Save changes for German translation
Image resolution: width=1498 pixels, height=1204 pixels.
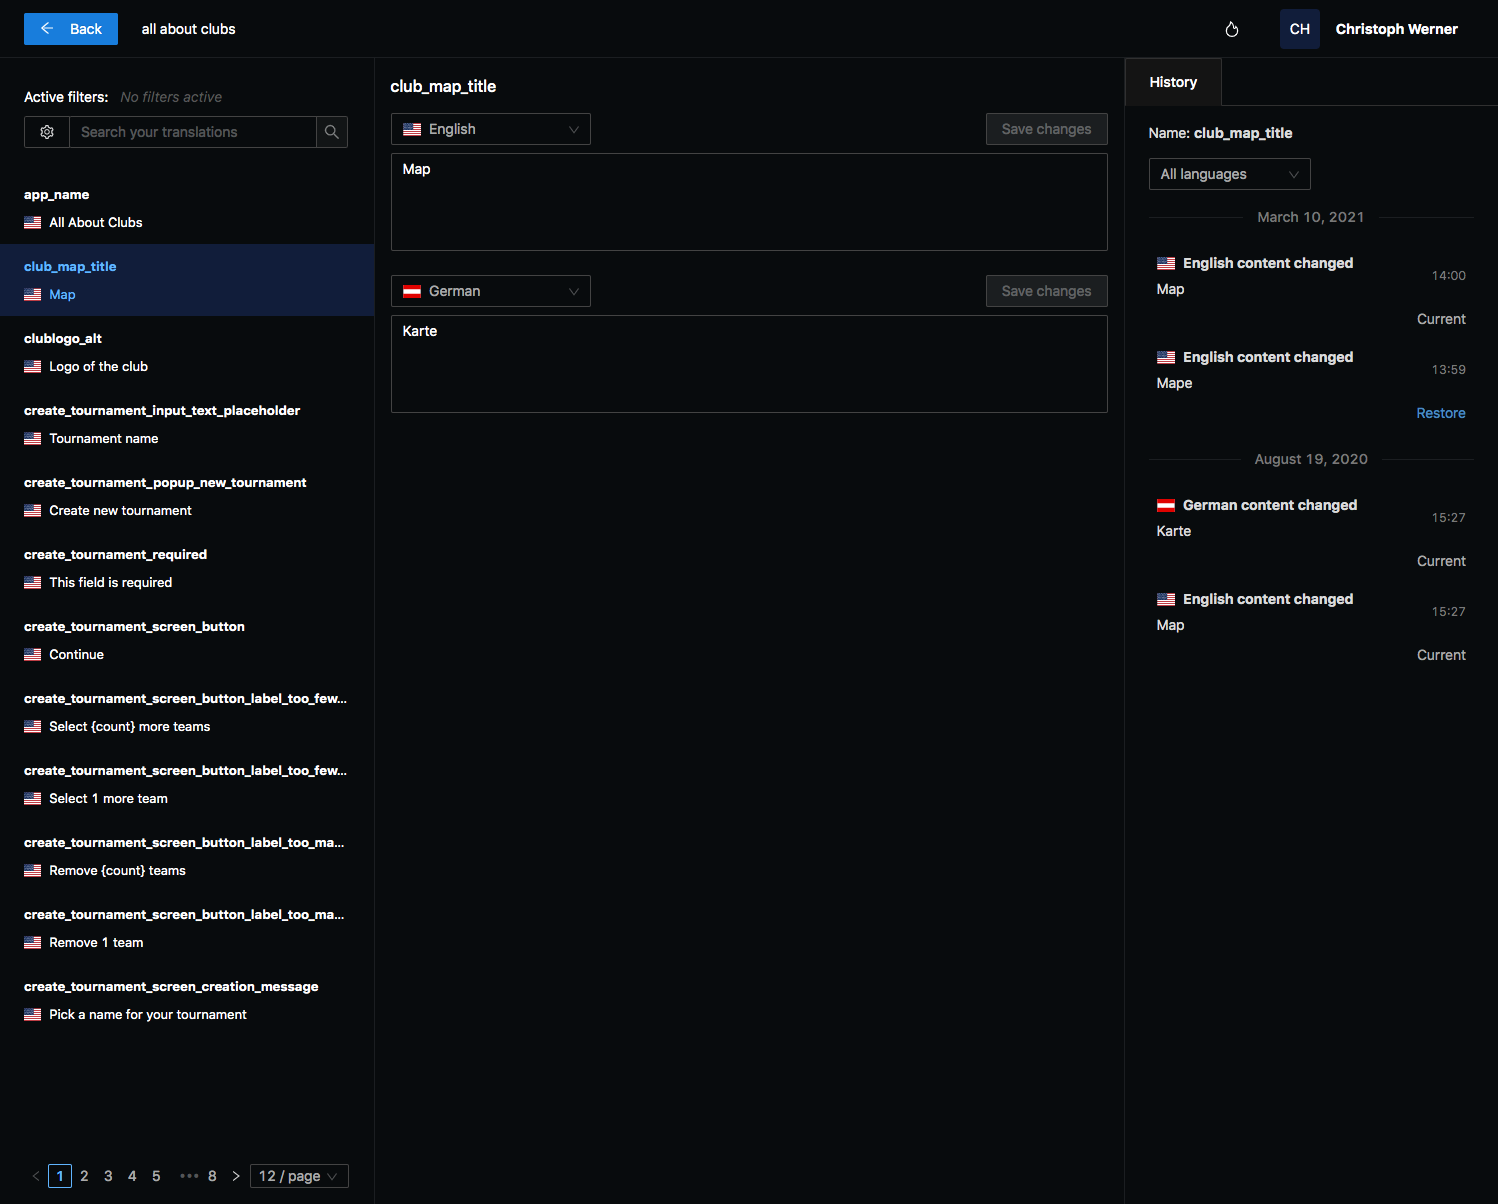1046,291
